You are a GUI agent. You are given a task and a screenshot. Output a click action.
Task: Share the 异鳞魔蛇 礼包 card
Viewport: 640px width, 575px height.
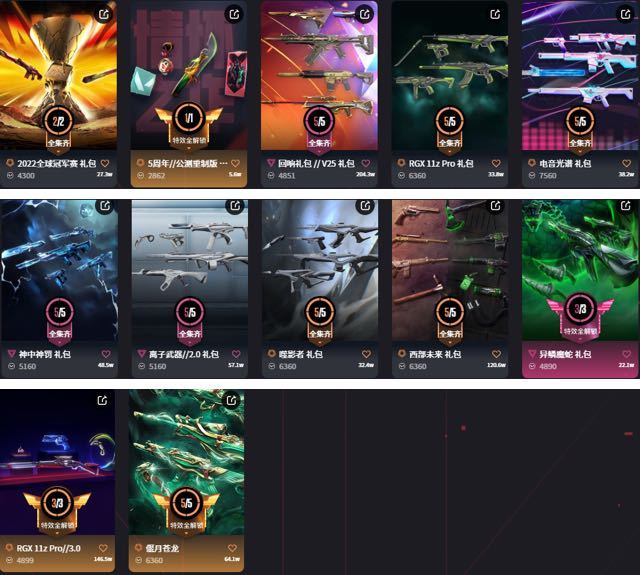click(625, 205)
